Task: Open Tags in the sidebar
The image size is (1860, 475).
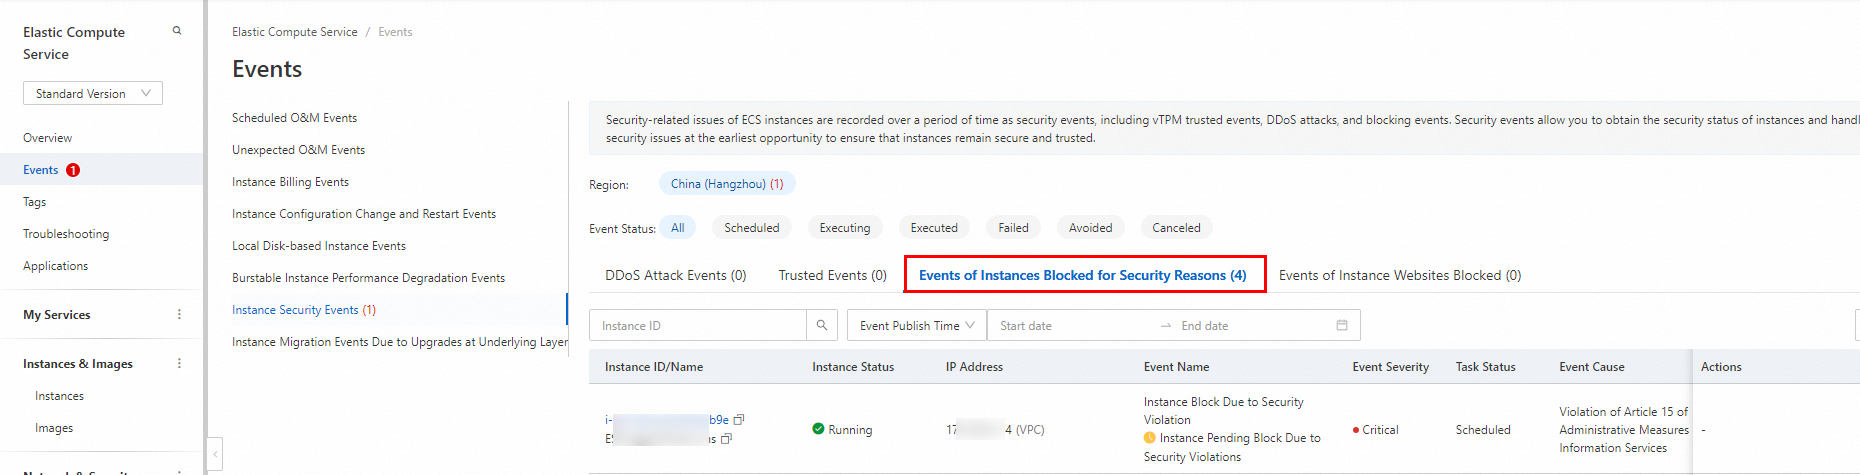Action: point(35,202)
